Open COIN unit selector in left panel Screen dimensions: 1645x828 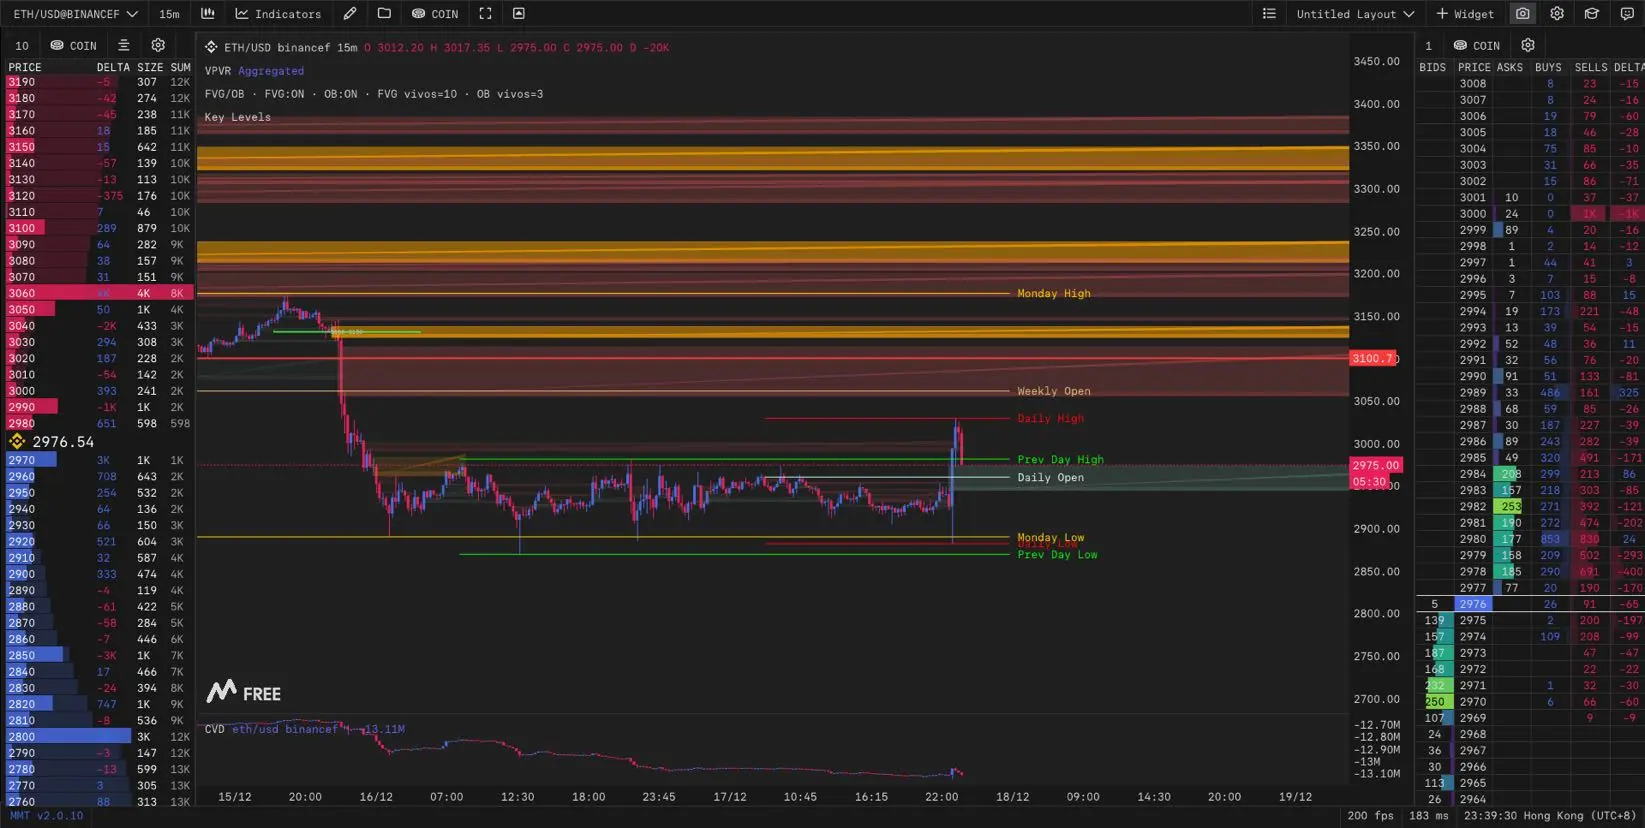pyautogui.click(x=74, y=46)
